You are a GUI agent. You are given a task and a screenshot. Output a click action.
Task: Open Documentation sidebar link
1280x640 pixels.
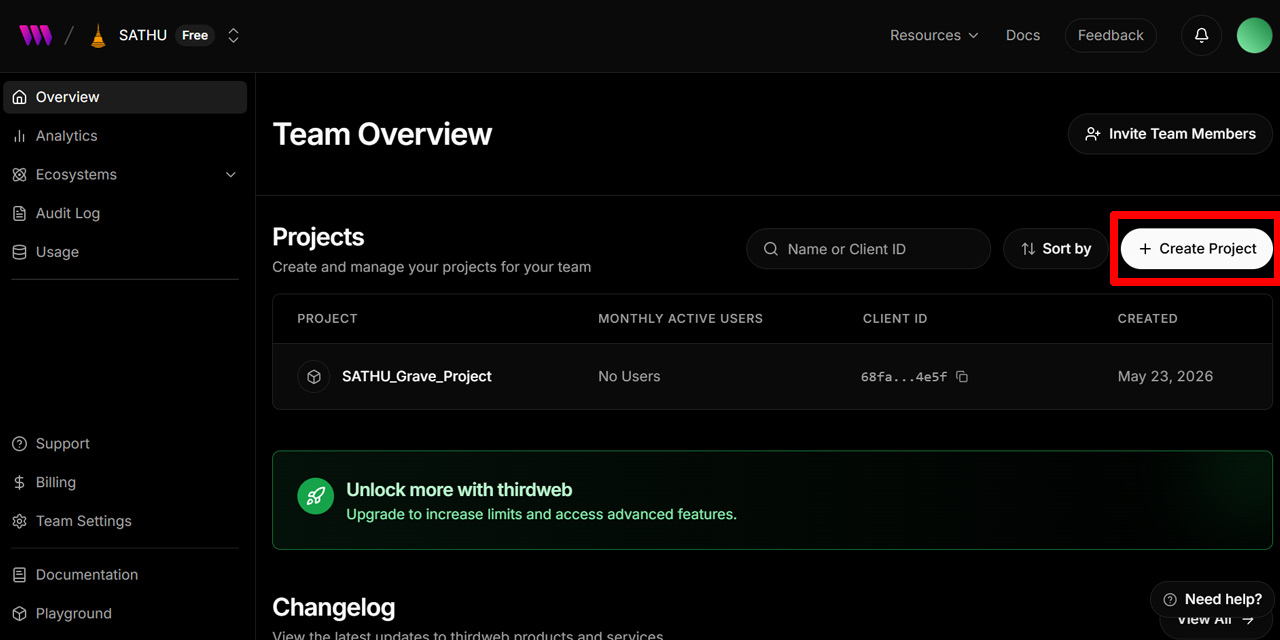[x=125, y=575]
